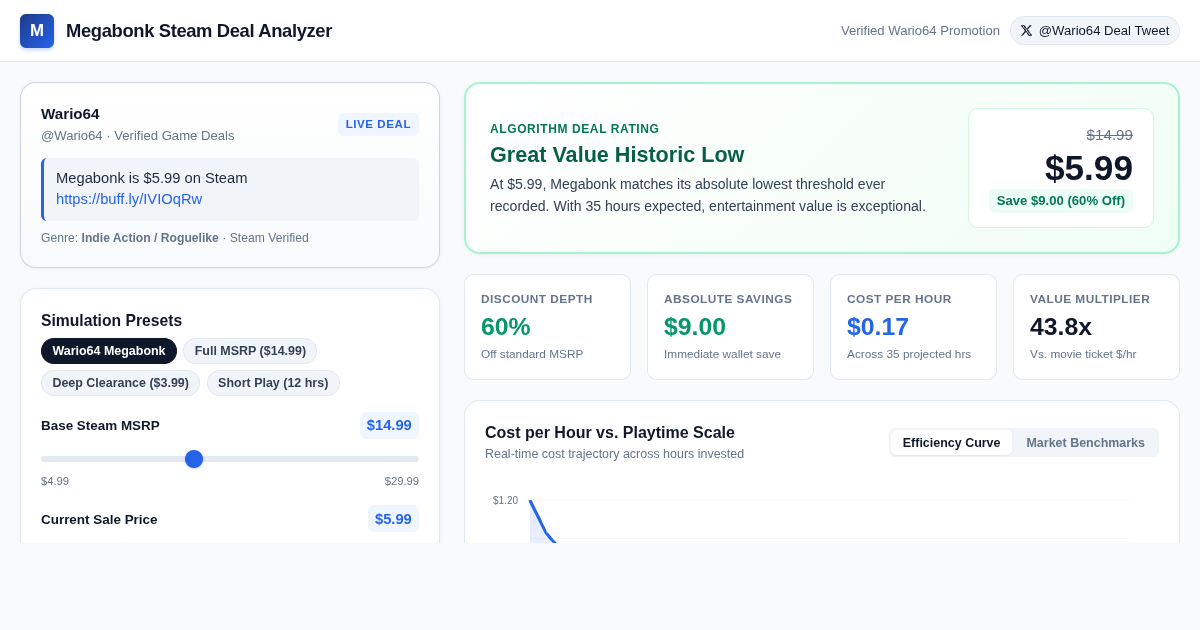Viewport: 1200px width, 630px height.
Task: Click the Great Value Historic Low heading
Action: [617, 155]
